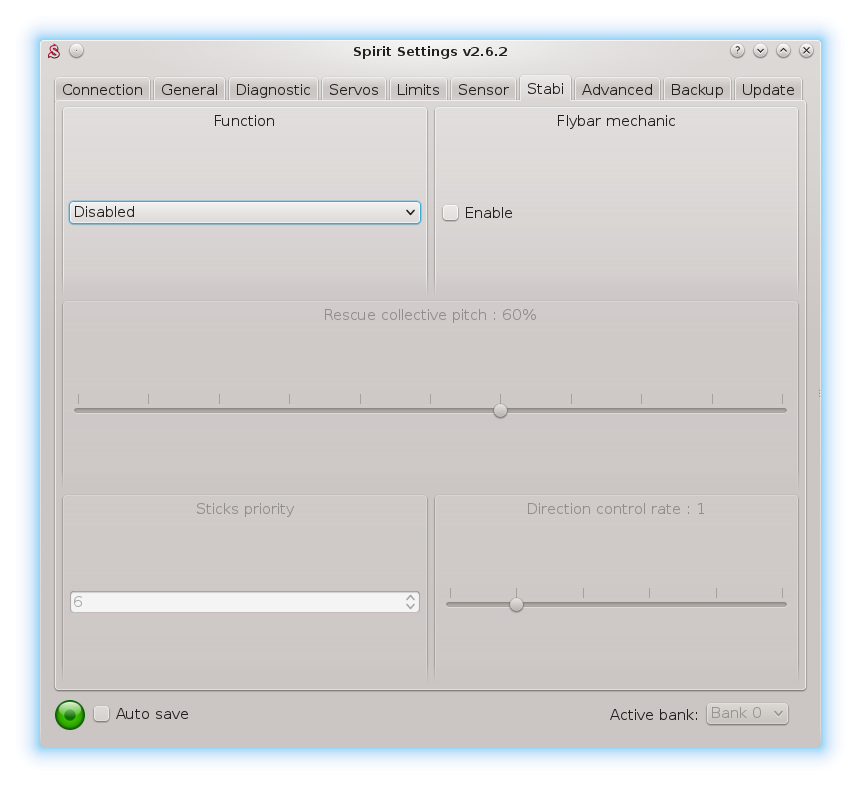Click the pin window button beside app icon
Image resolution: width=861 pixels, height=787 pixels.
pos(77,51)
